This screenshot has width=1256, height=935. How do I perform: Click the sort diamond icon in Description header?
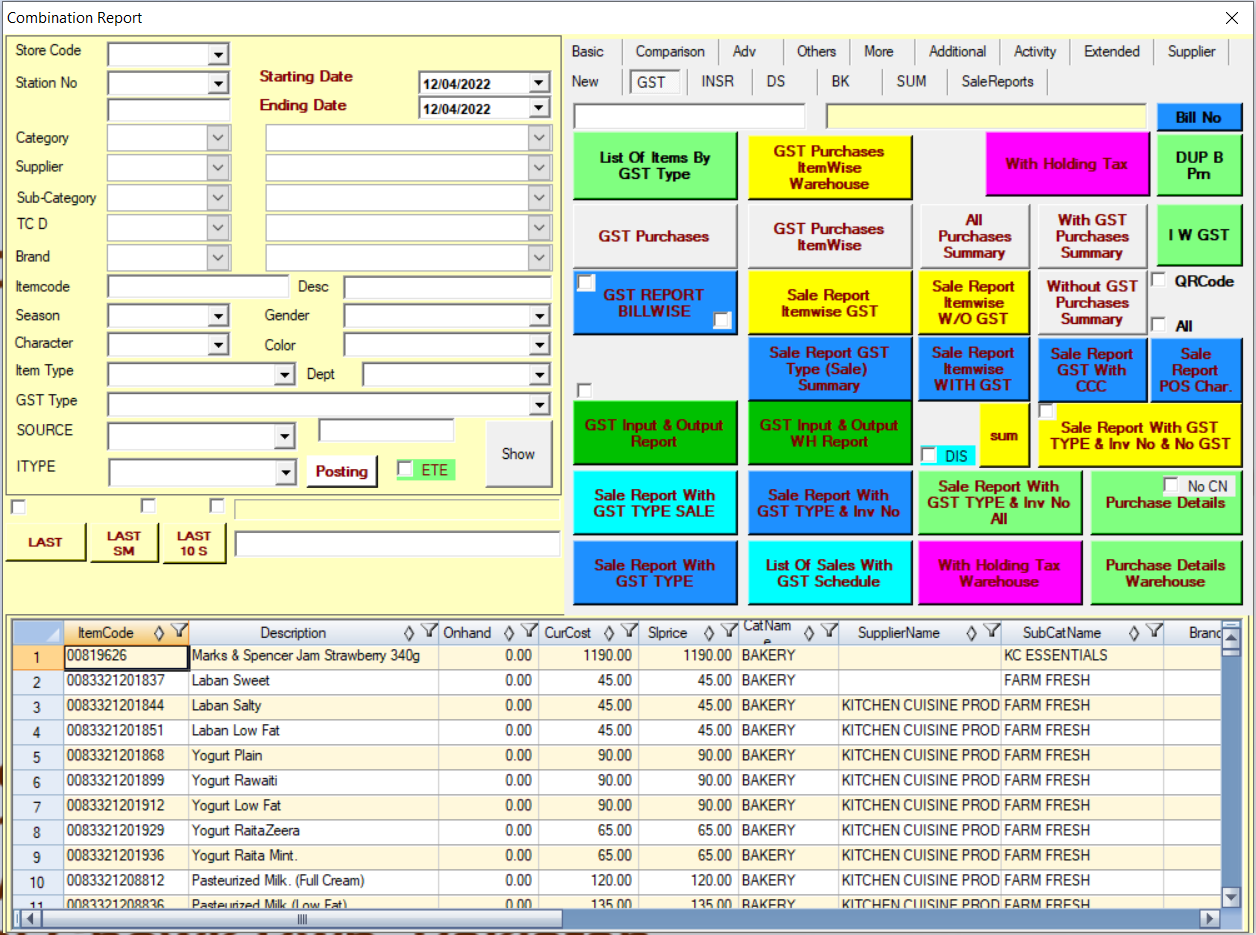(408, 632)
